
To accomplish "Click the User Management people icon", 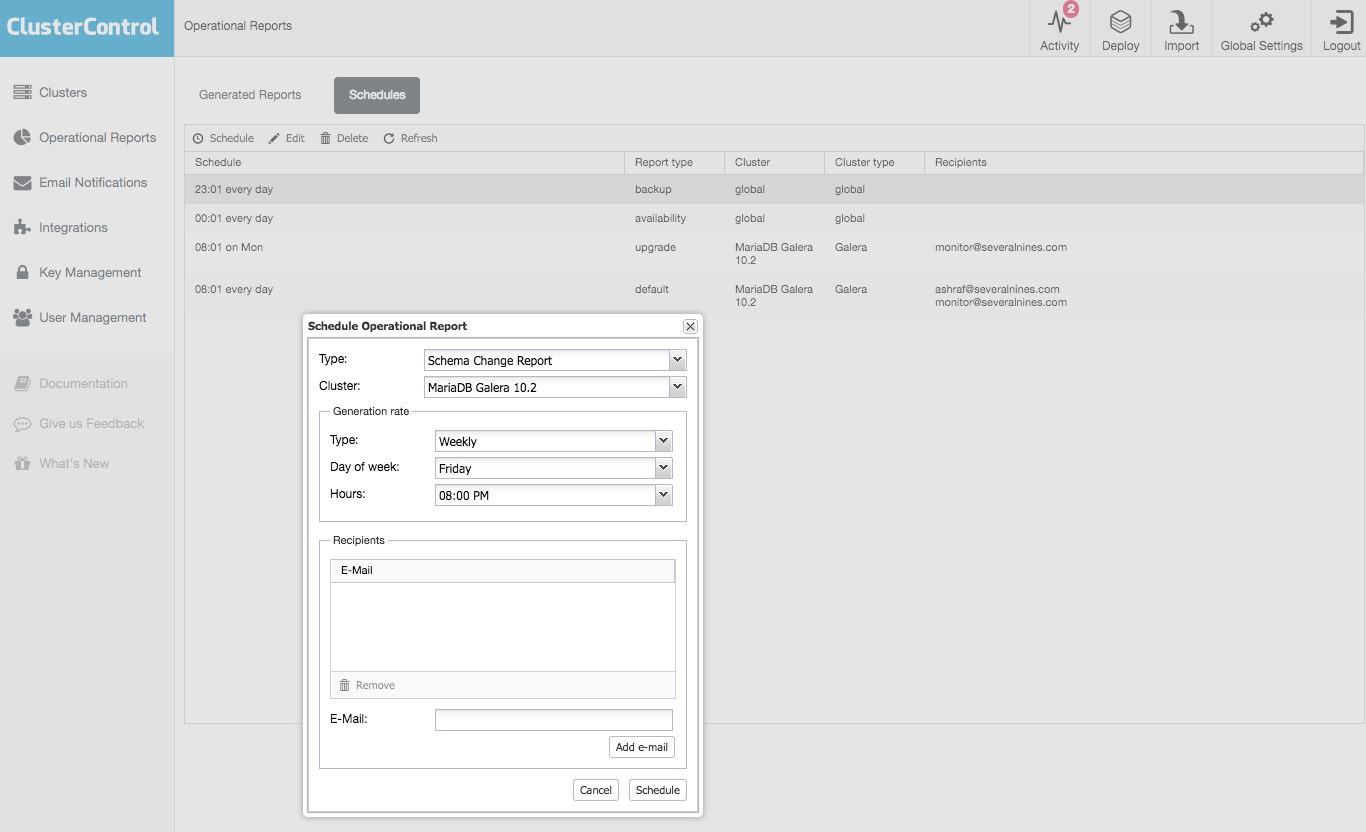I will coord(22,317).
